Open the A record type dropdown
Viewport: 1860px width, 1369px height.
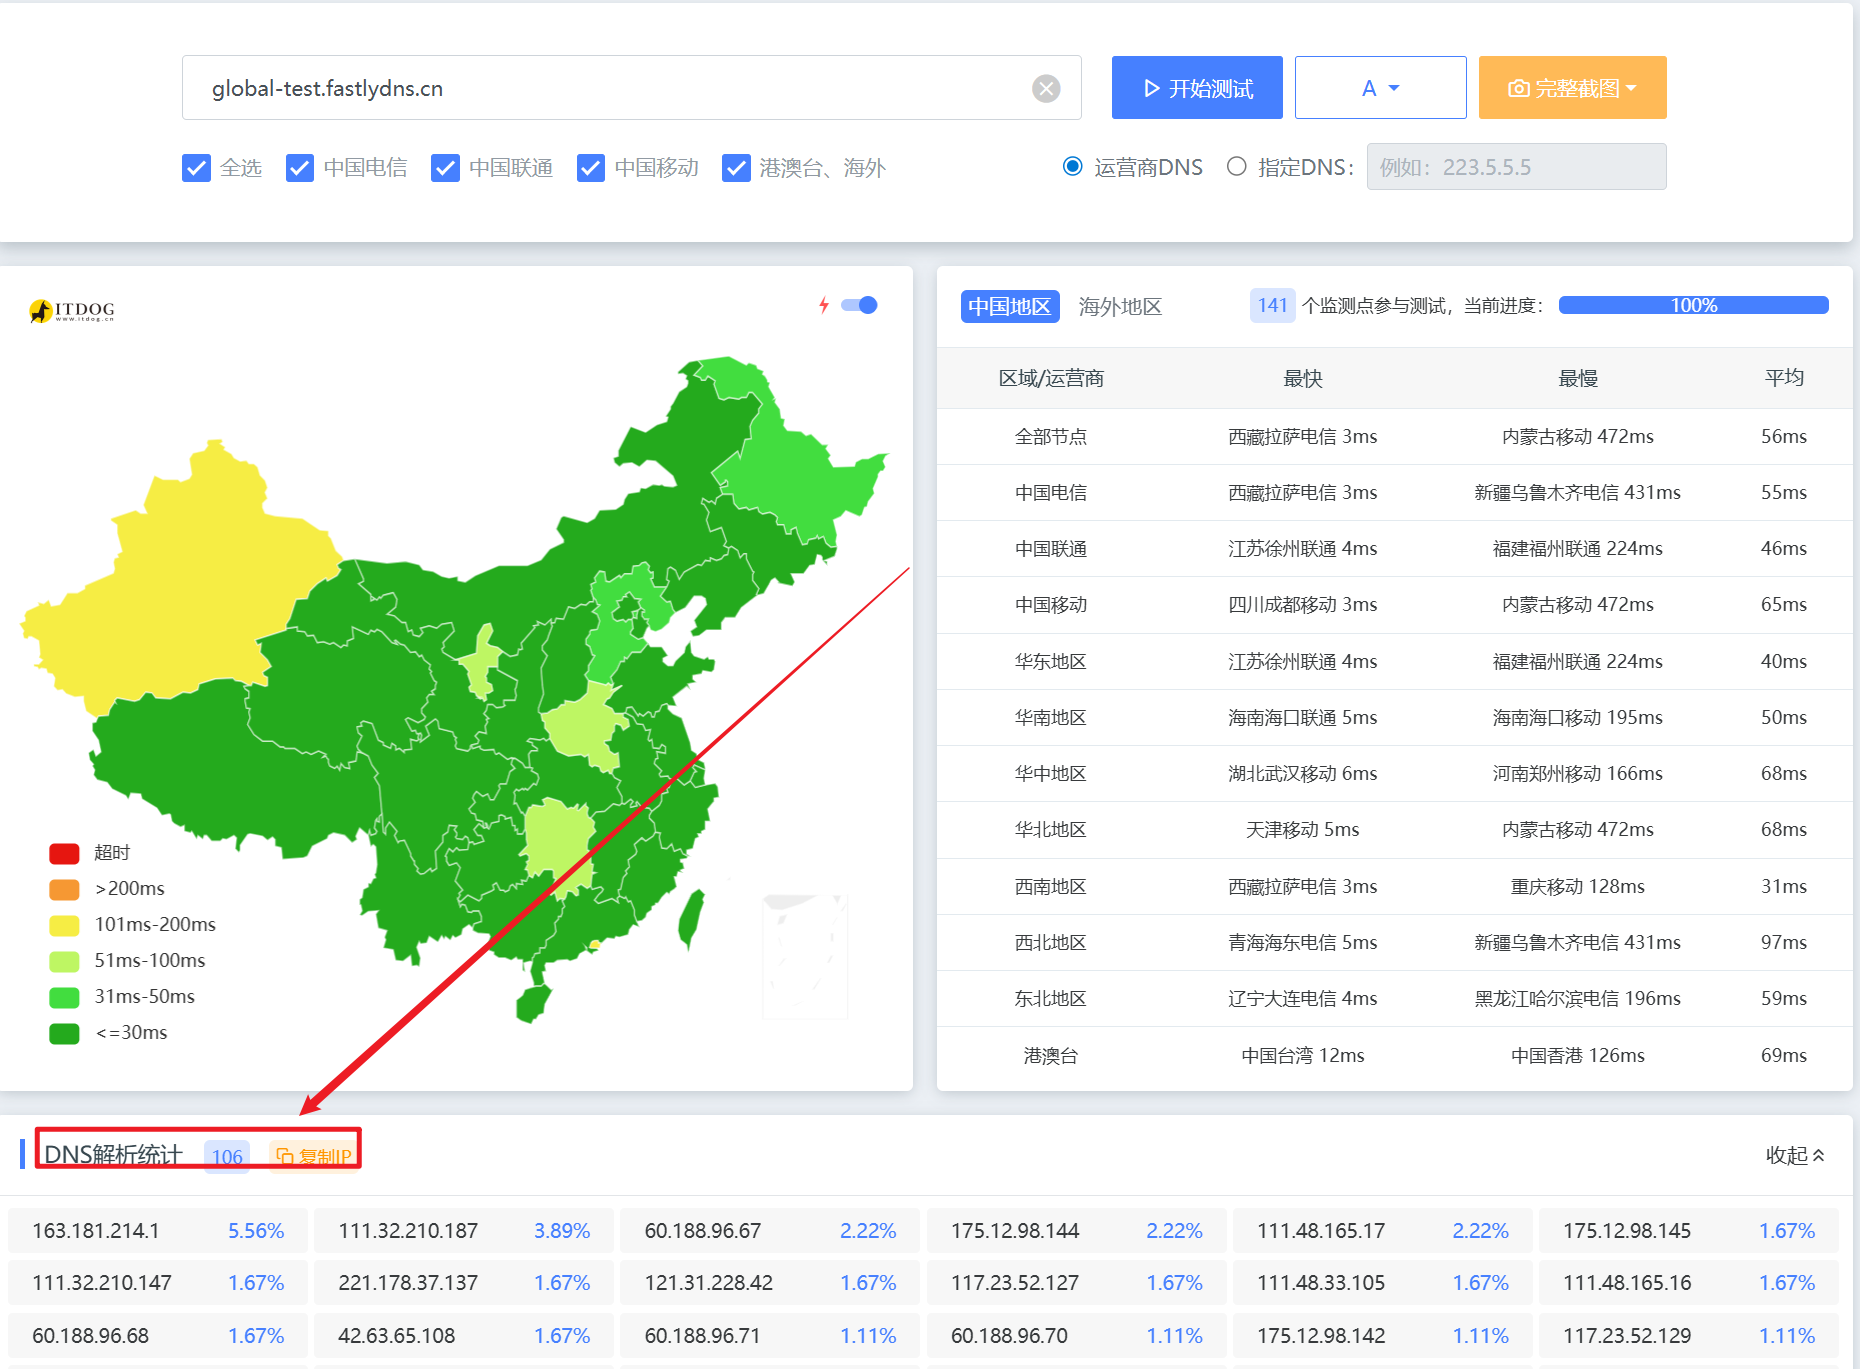[1380, 88]
